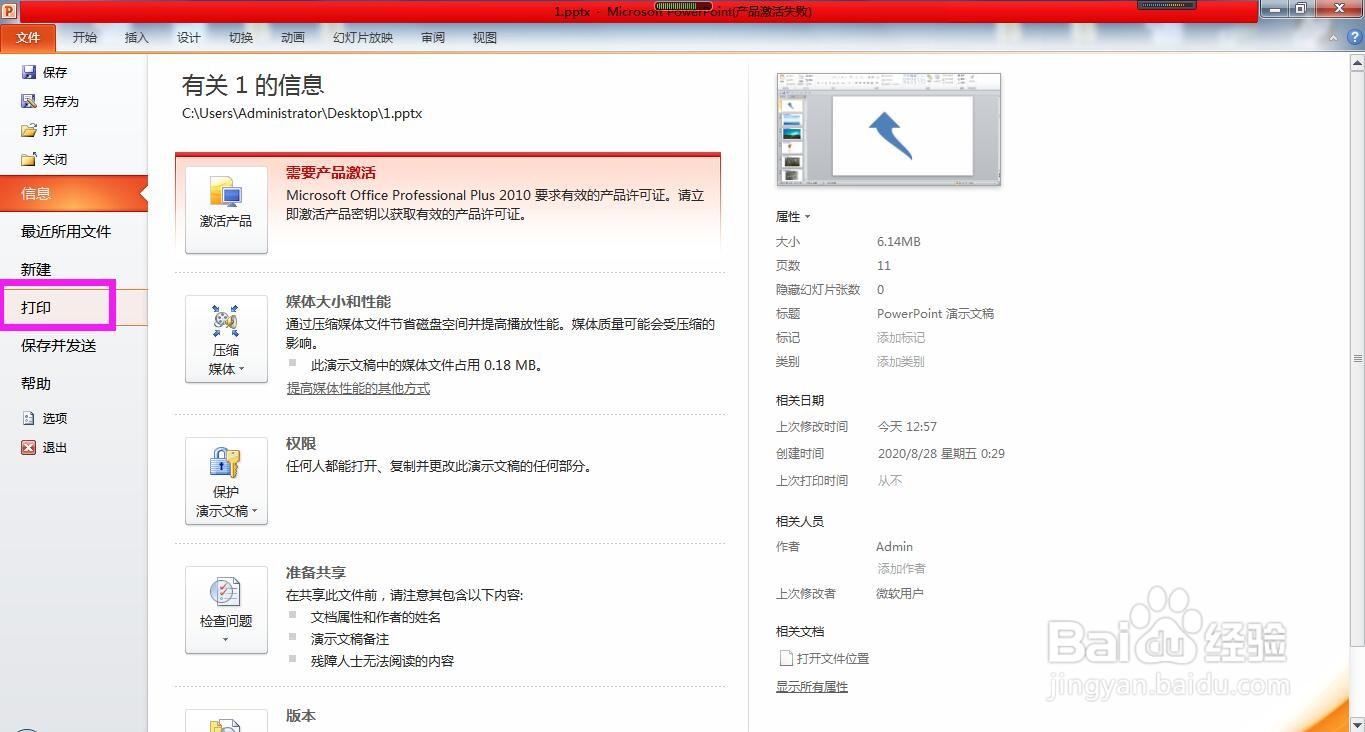This screenshot has height=732, width=1365.
Task: Click 添加作者 add author field
Action: click(902, 568)
